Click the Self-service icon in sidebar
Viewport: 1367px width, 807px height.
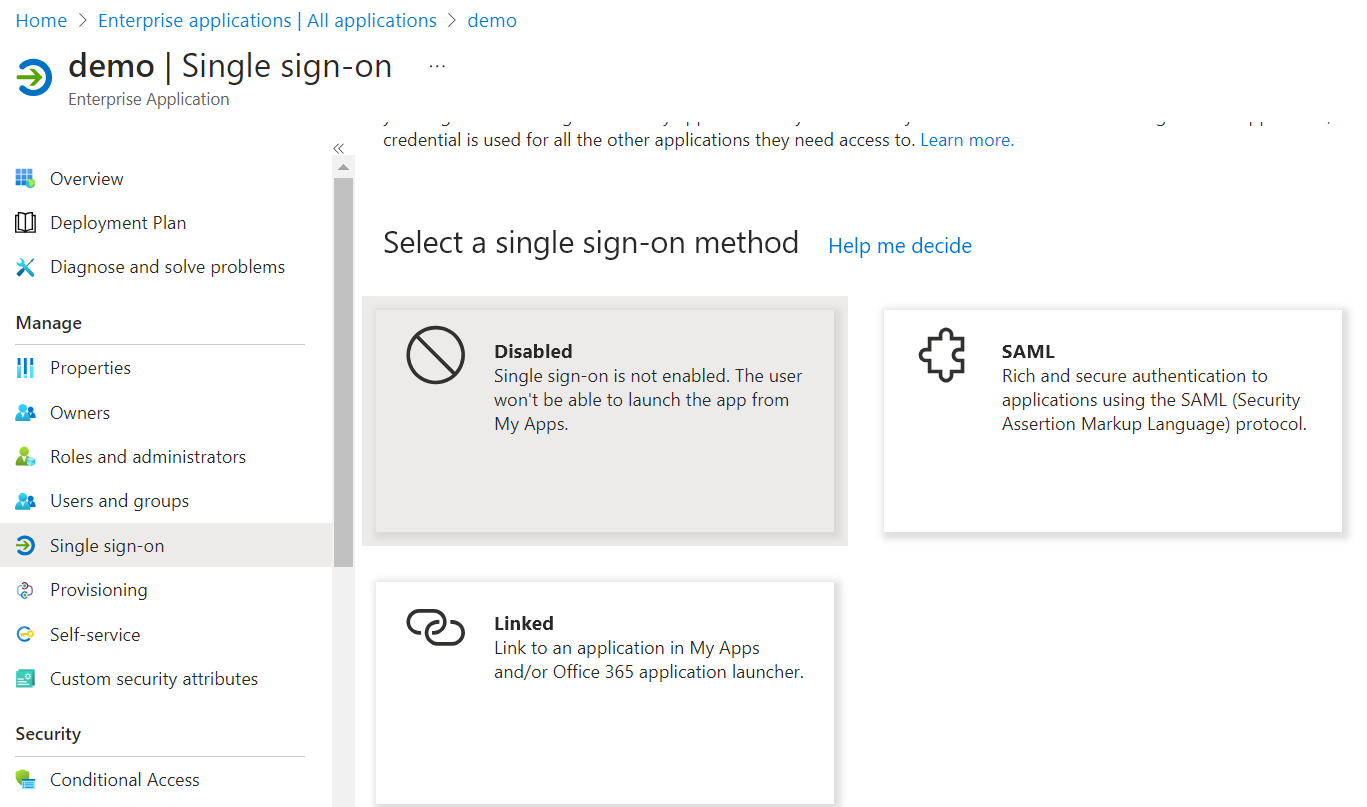coord(25,635)
